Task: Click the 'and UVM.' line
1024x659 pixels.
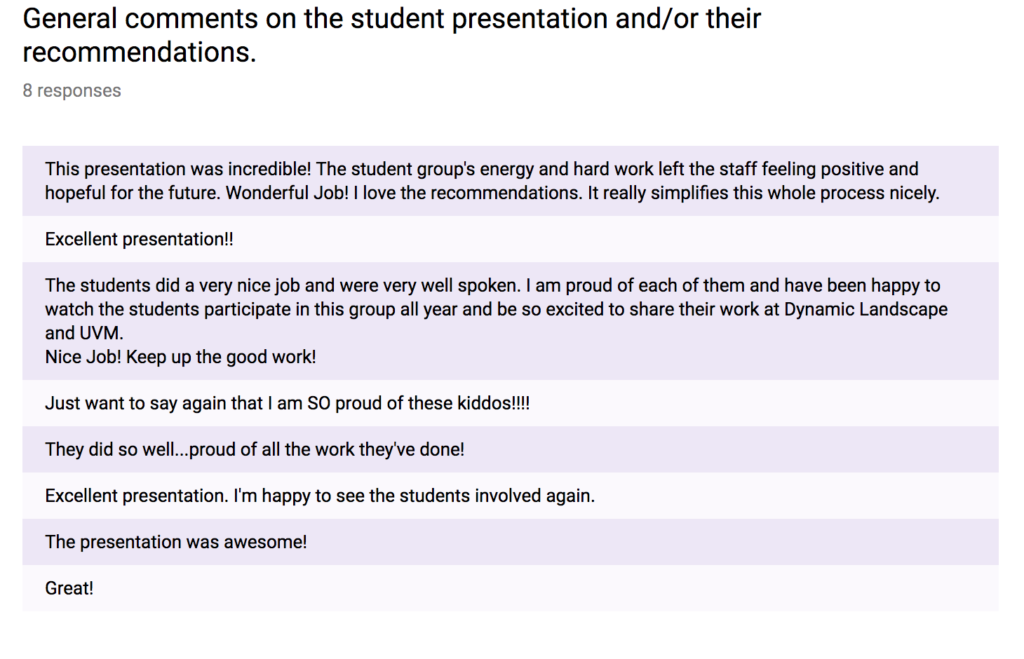Action: (x=84, y=333)
